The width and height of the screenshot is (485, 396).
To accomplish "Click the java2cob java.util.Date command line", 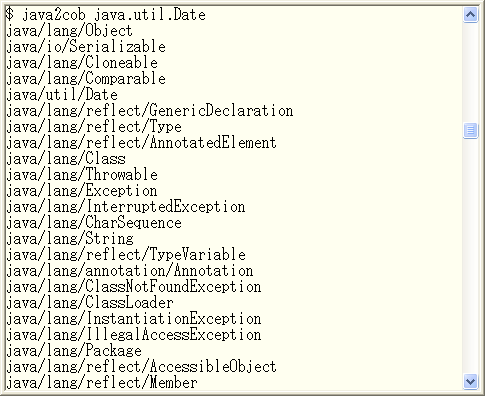I will click(x=106, y=15).
